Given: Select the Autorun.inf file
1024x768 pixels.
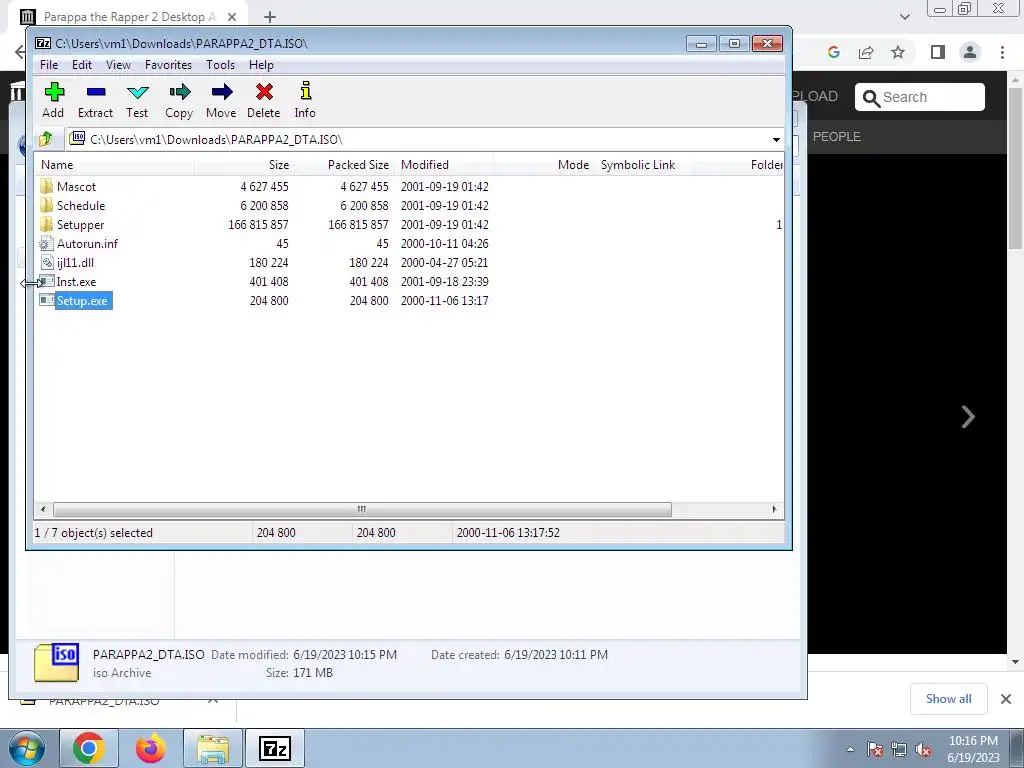Looking at the screenshot, I should coord(87,244).
